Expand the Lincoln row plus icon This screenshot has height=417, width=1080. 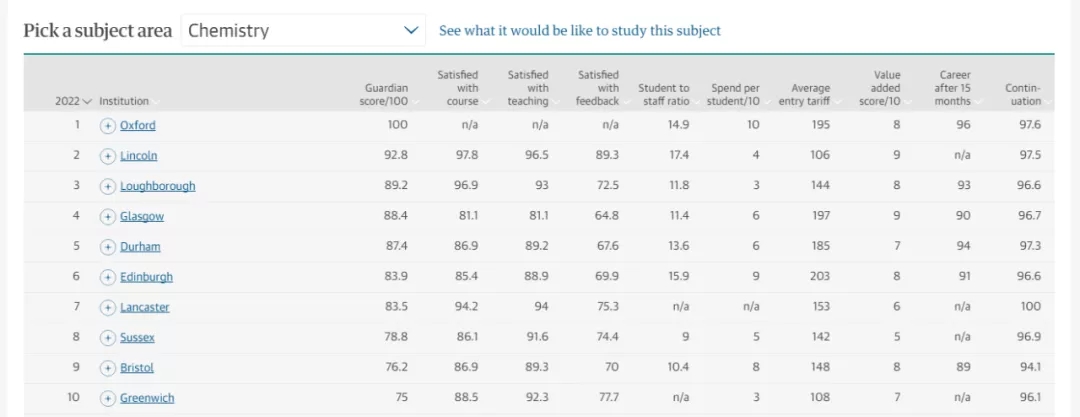[x=107, y=156]
